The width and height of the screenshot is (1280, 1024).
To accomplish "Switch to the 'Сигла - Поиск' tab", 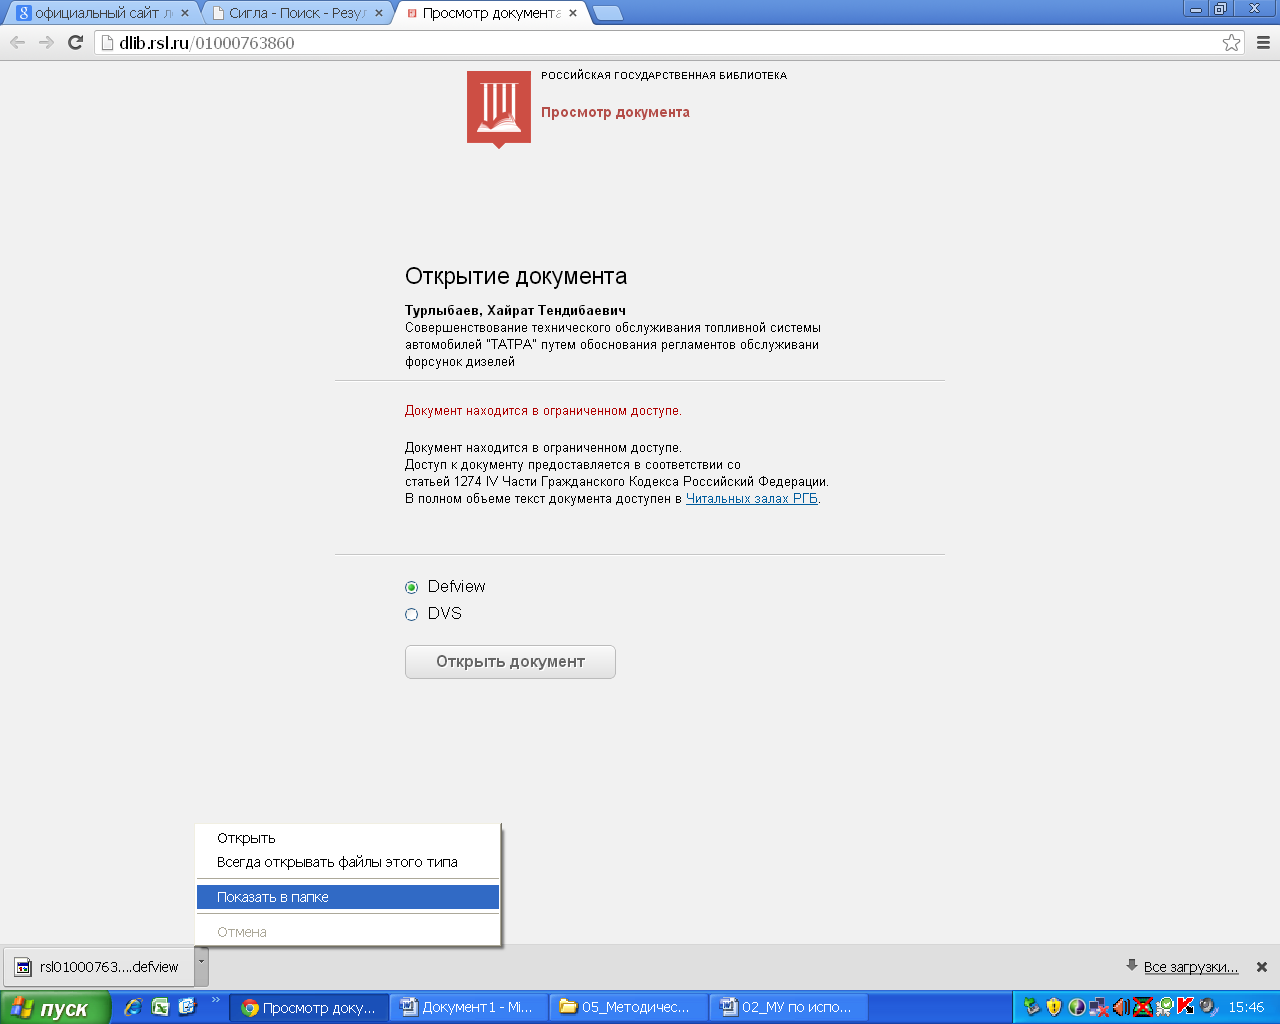I will coord(297,13).
